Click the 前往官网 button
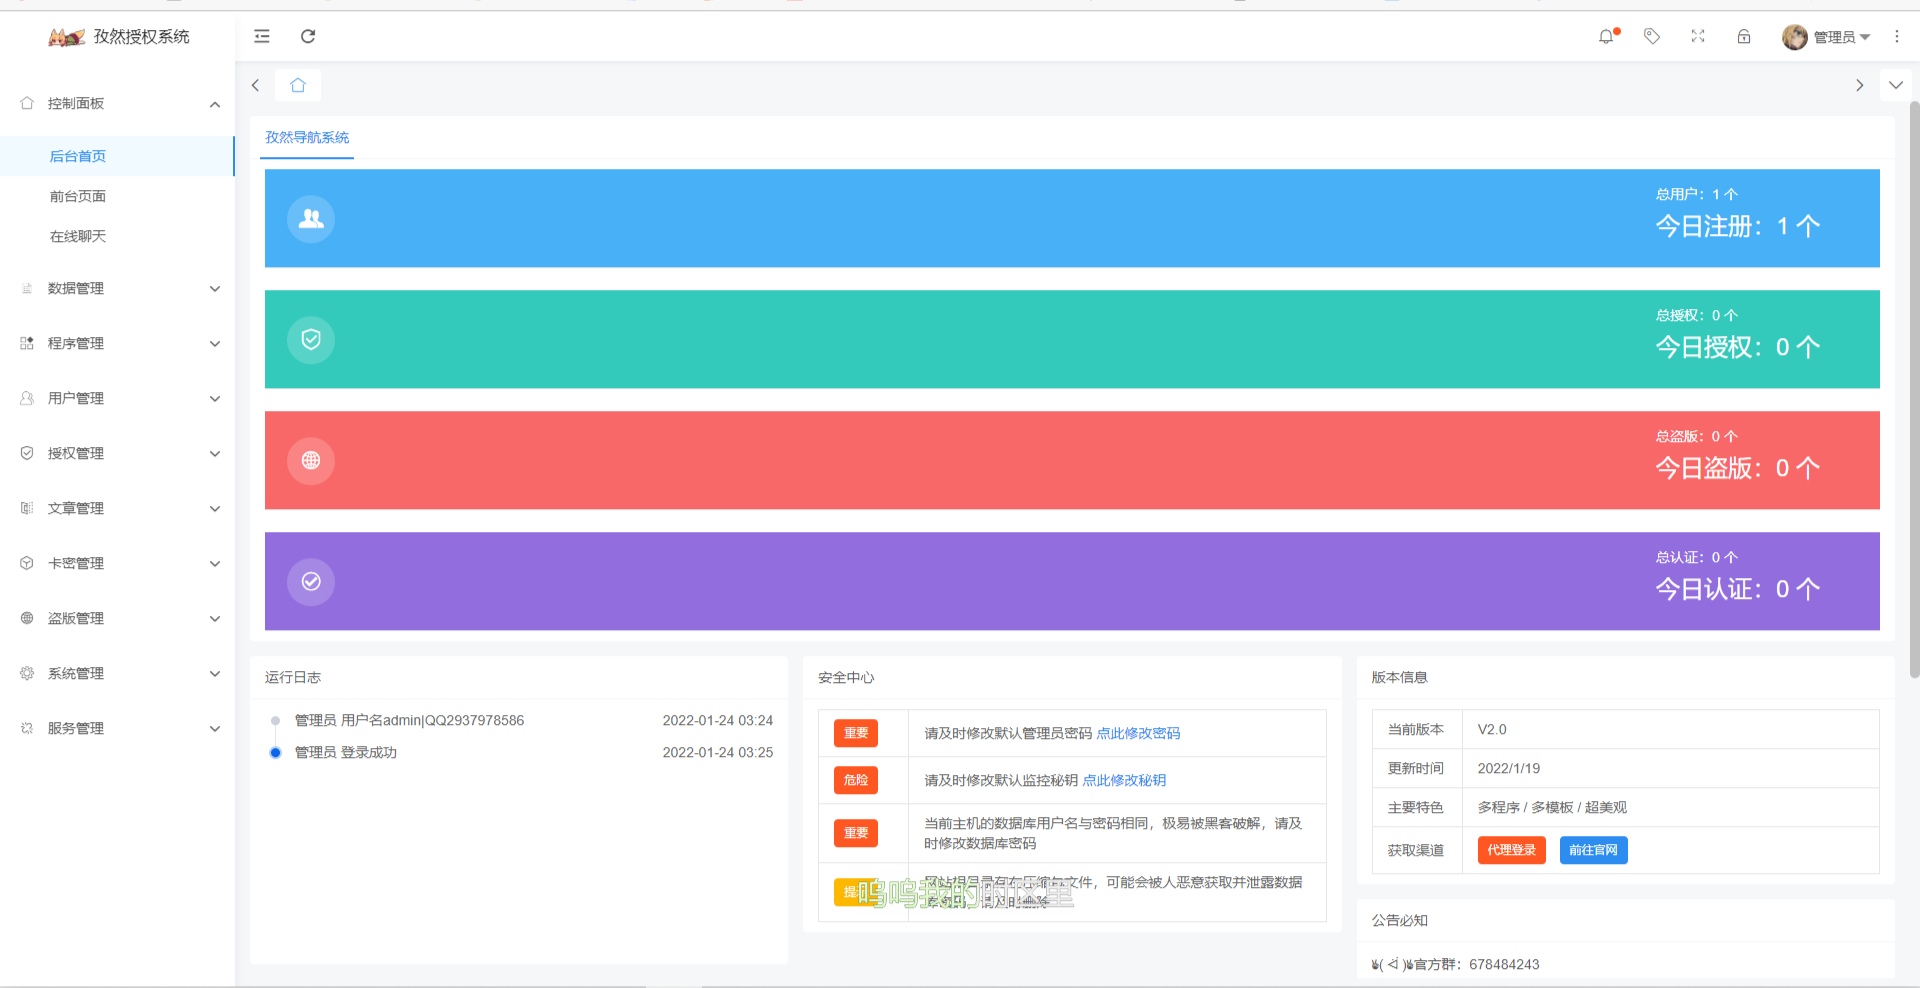1920x988 pixels. click(1593, 851)
